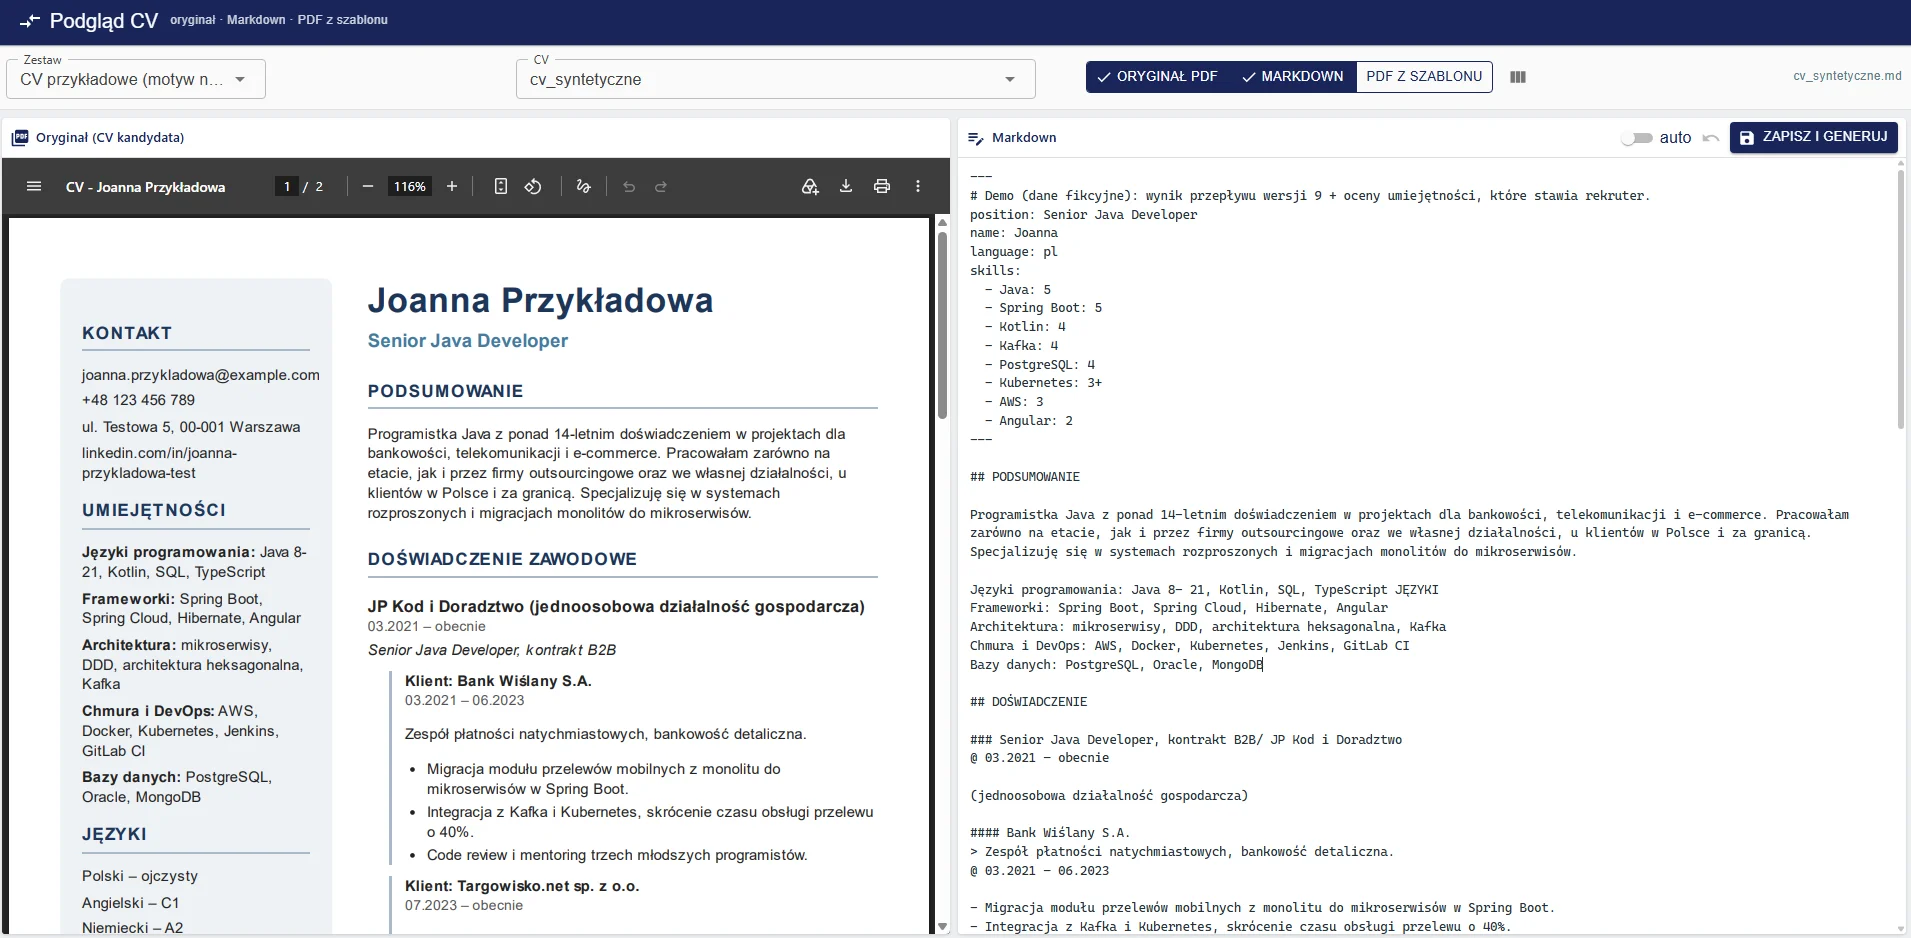Viewport: 1911px width, 938px height.
Task: Click PDF scrollbar up arrow
Action: click(x=942, y=221)
